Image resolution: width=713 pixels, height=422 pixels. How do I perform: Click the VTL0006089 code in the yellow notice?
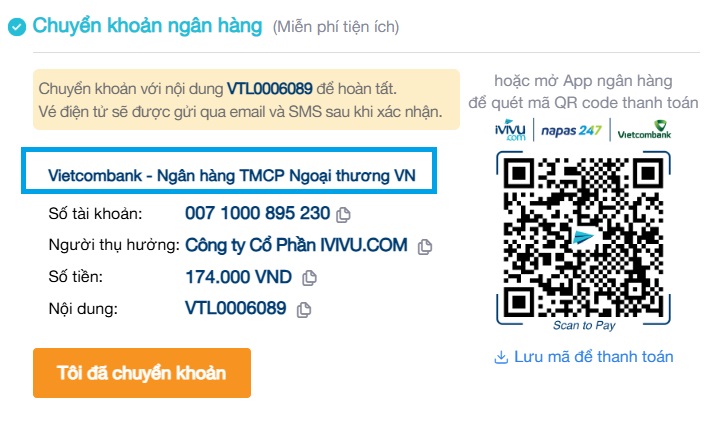pyautogui.click(x=270, y=89)
